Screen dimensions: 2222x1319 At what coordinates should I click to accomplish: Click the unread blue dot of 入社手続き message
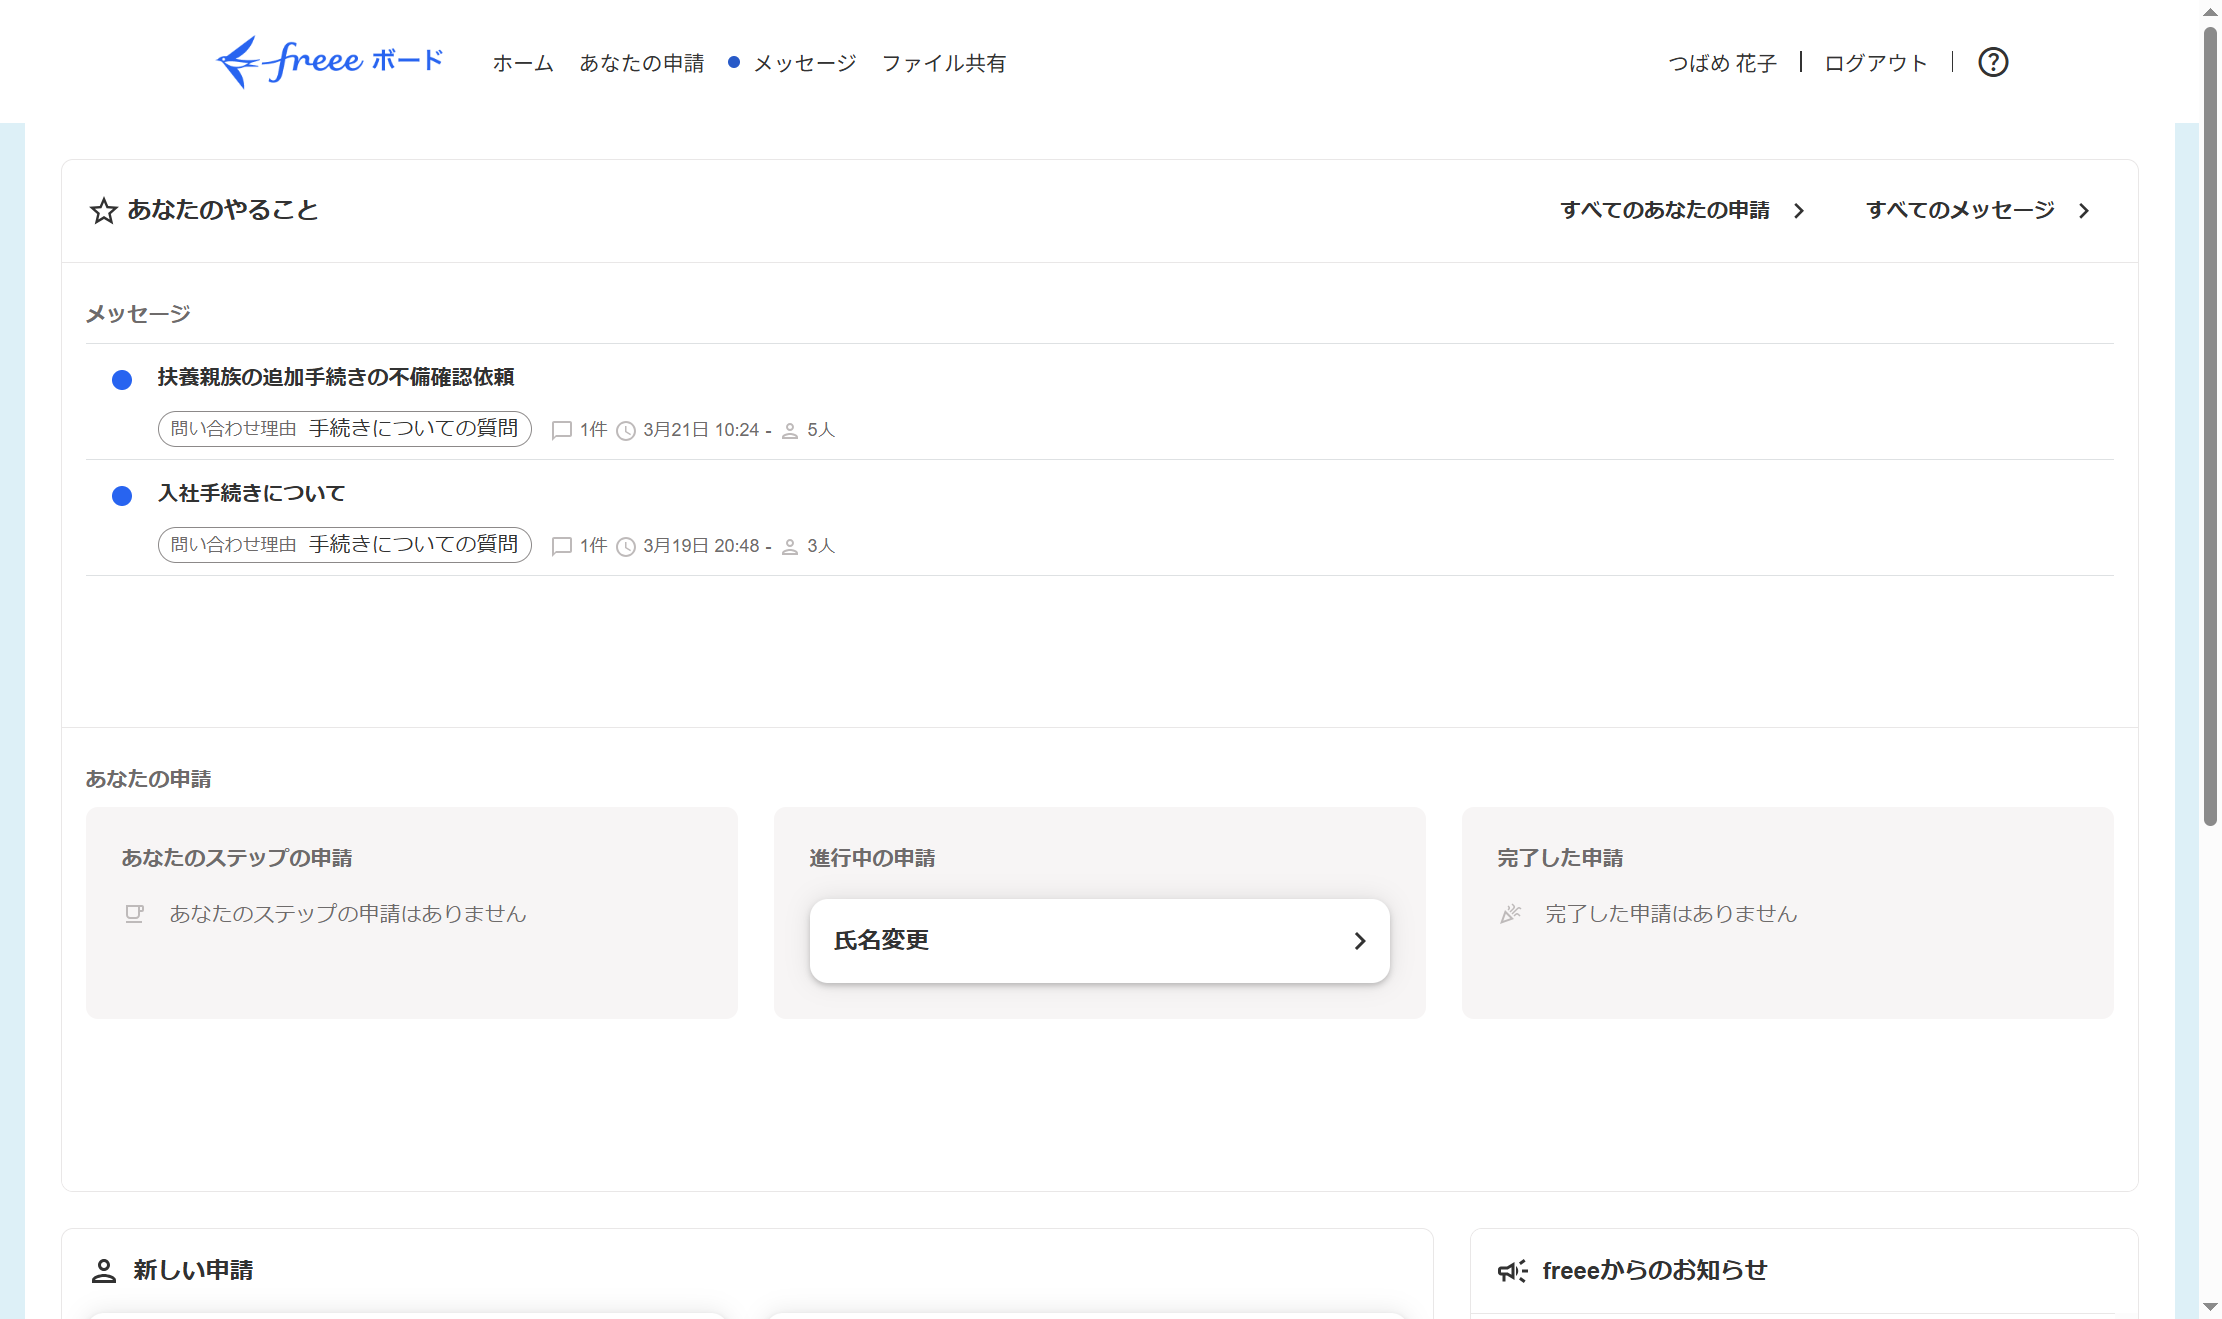pyautogui.click(x=122, y=496)
